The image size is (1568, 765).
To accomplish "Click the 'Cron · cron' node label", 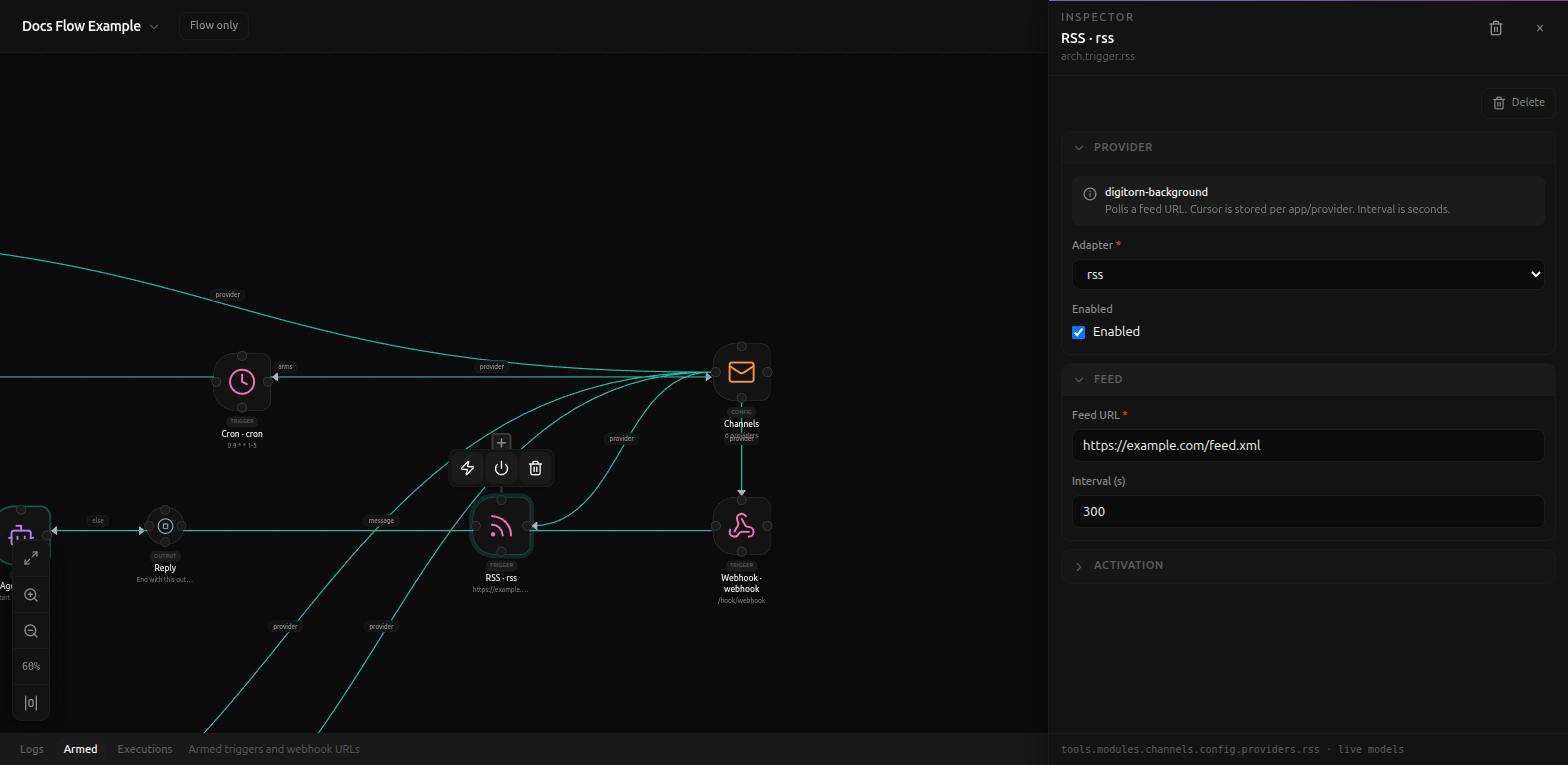I will click(242, 434).
